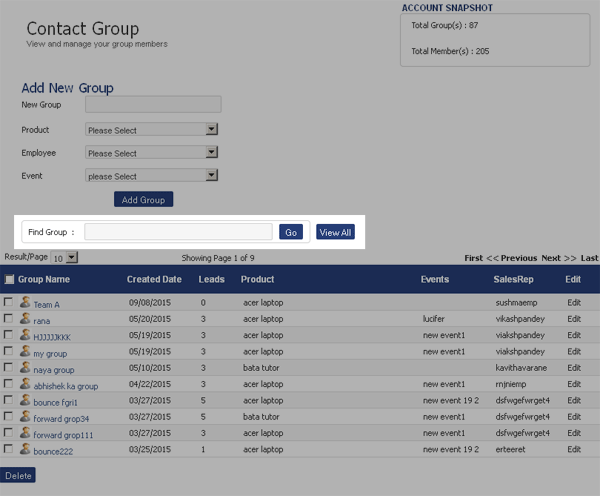Sort table by Created Date column header
Image resolution: width=600 pixels, height=496 pixels.
[154, 280]
